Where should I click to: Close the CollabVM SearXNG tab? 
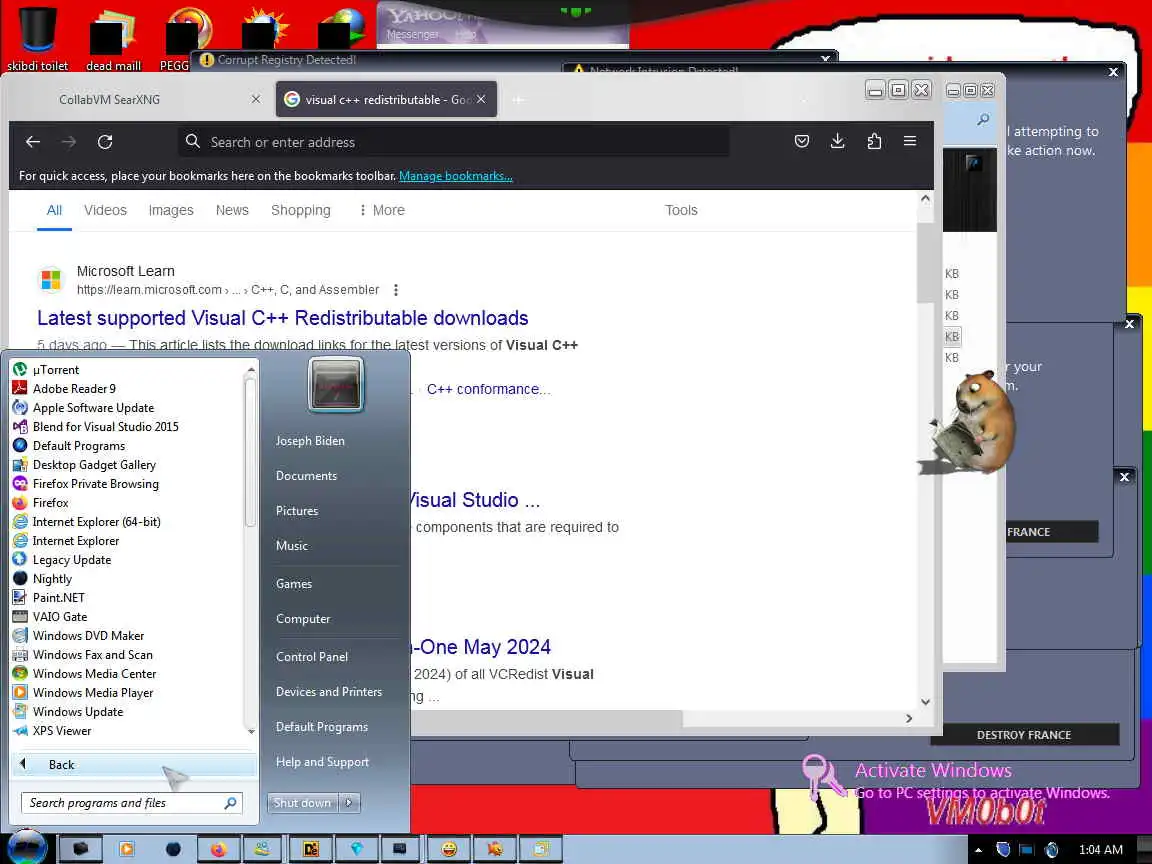pyautogui.click(x=256, y=99)
